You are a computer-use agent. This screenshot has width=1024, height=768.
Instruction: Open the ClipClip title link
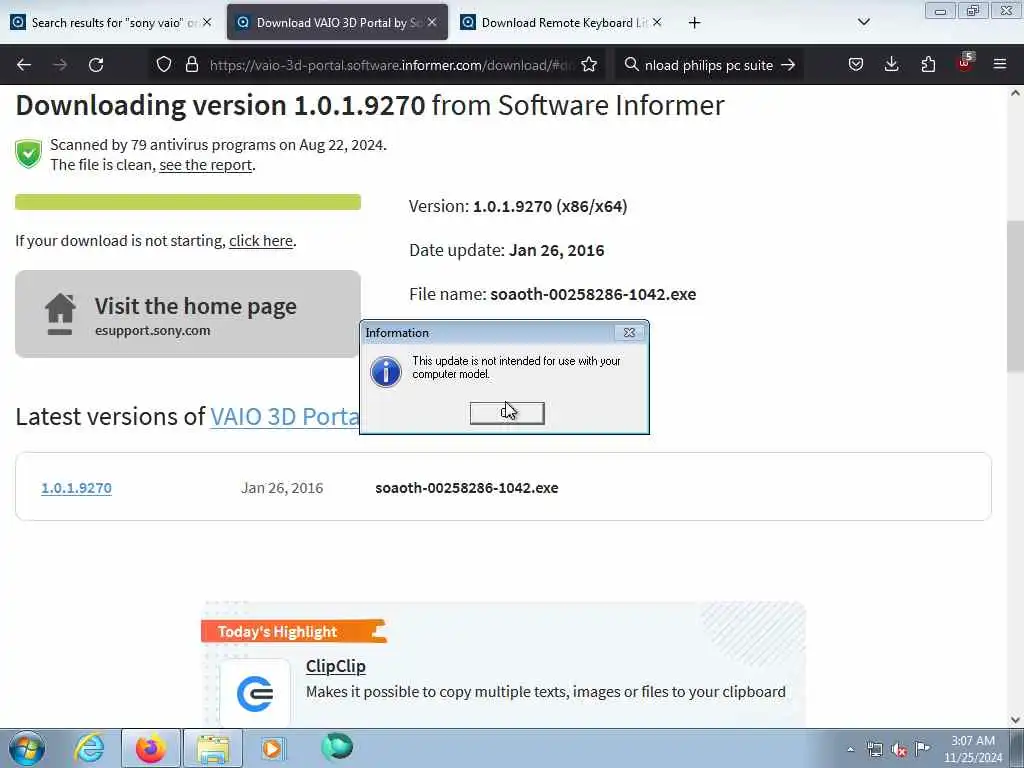point(336,666)
